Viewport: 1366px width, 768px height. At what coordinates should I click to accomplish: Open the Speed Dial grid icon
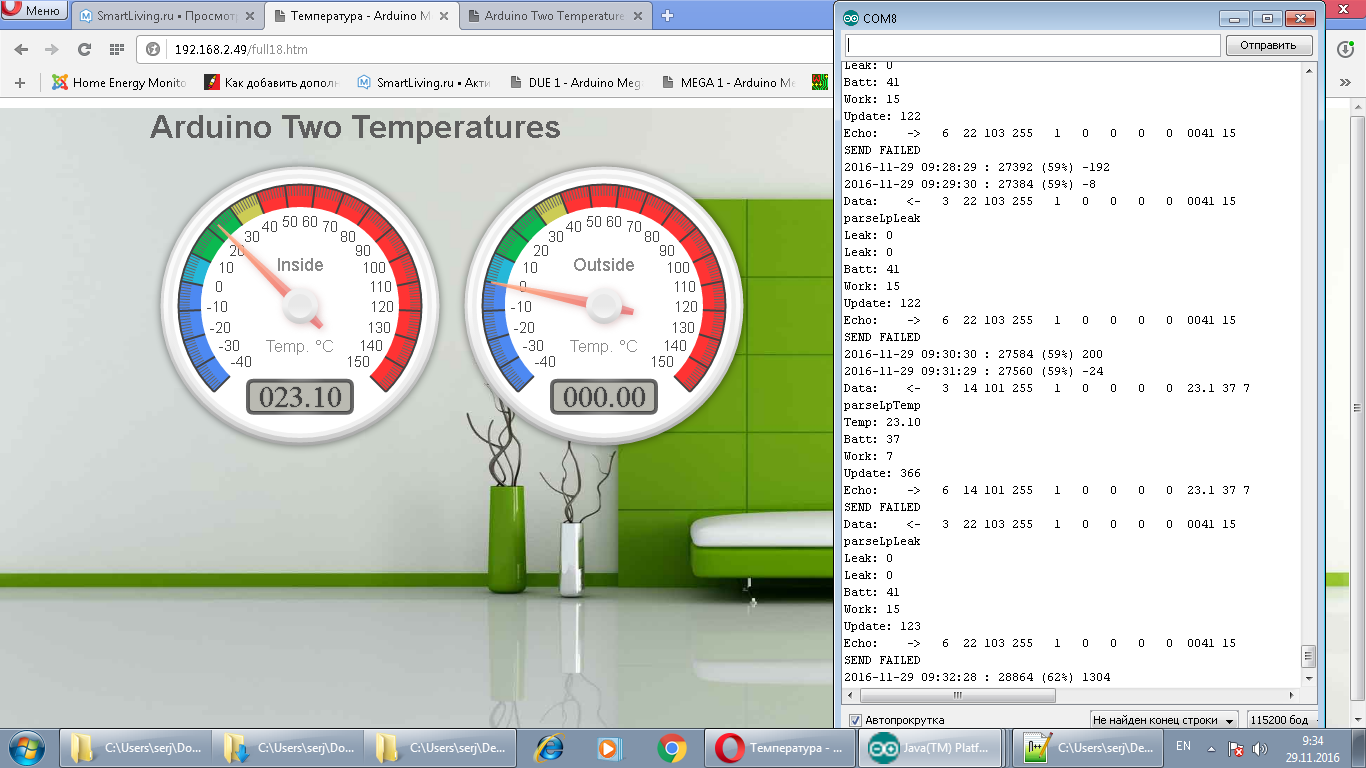pos(117,49)
